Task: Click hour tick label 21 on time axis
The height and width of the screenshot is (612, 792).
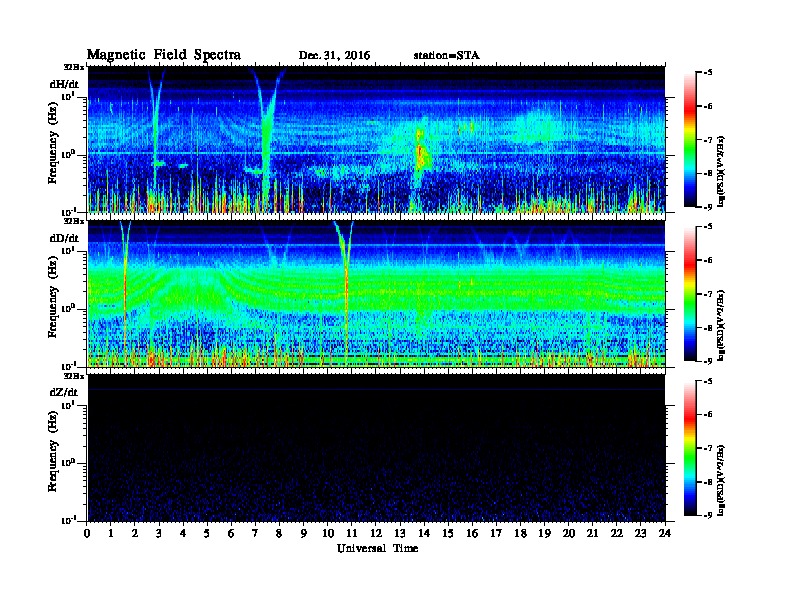Action: coord(592,533)
